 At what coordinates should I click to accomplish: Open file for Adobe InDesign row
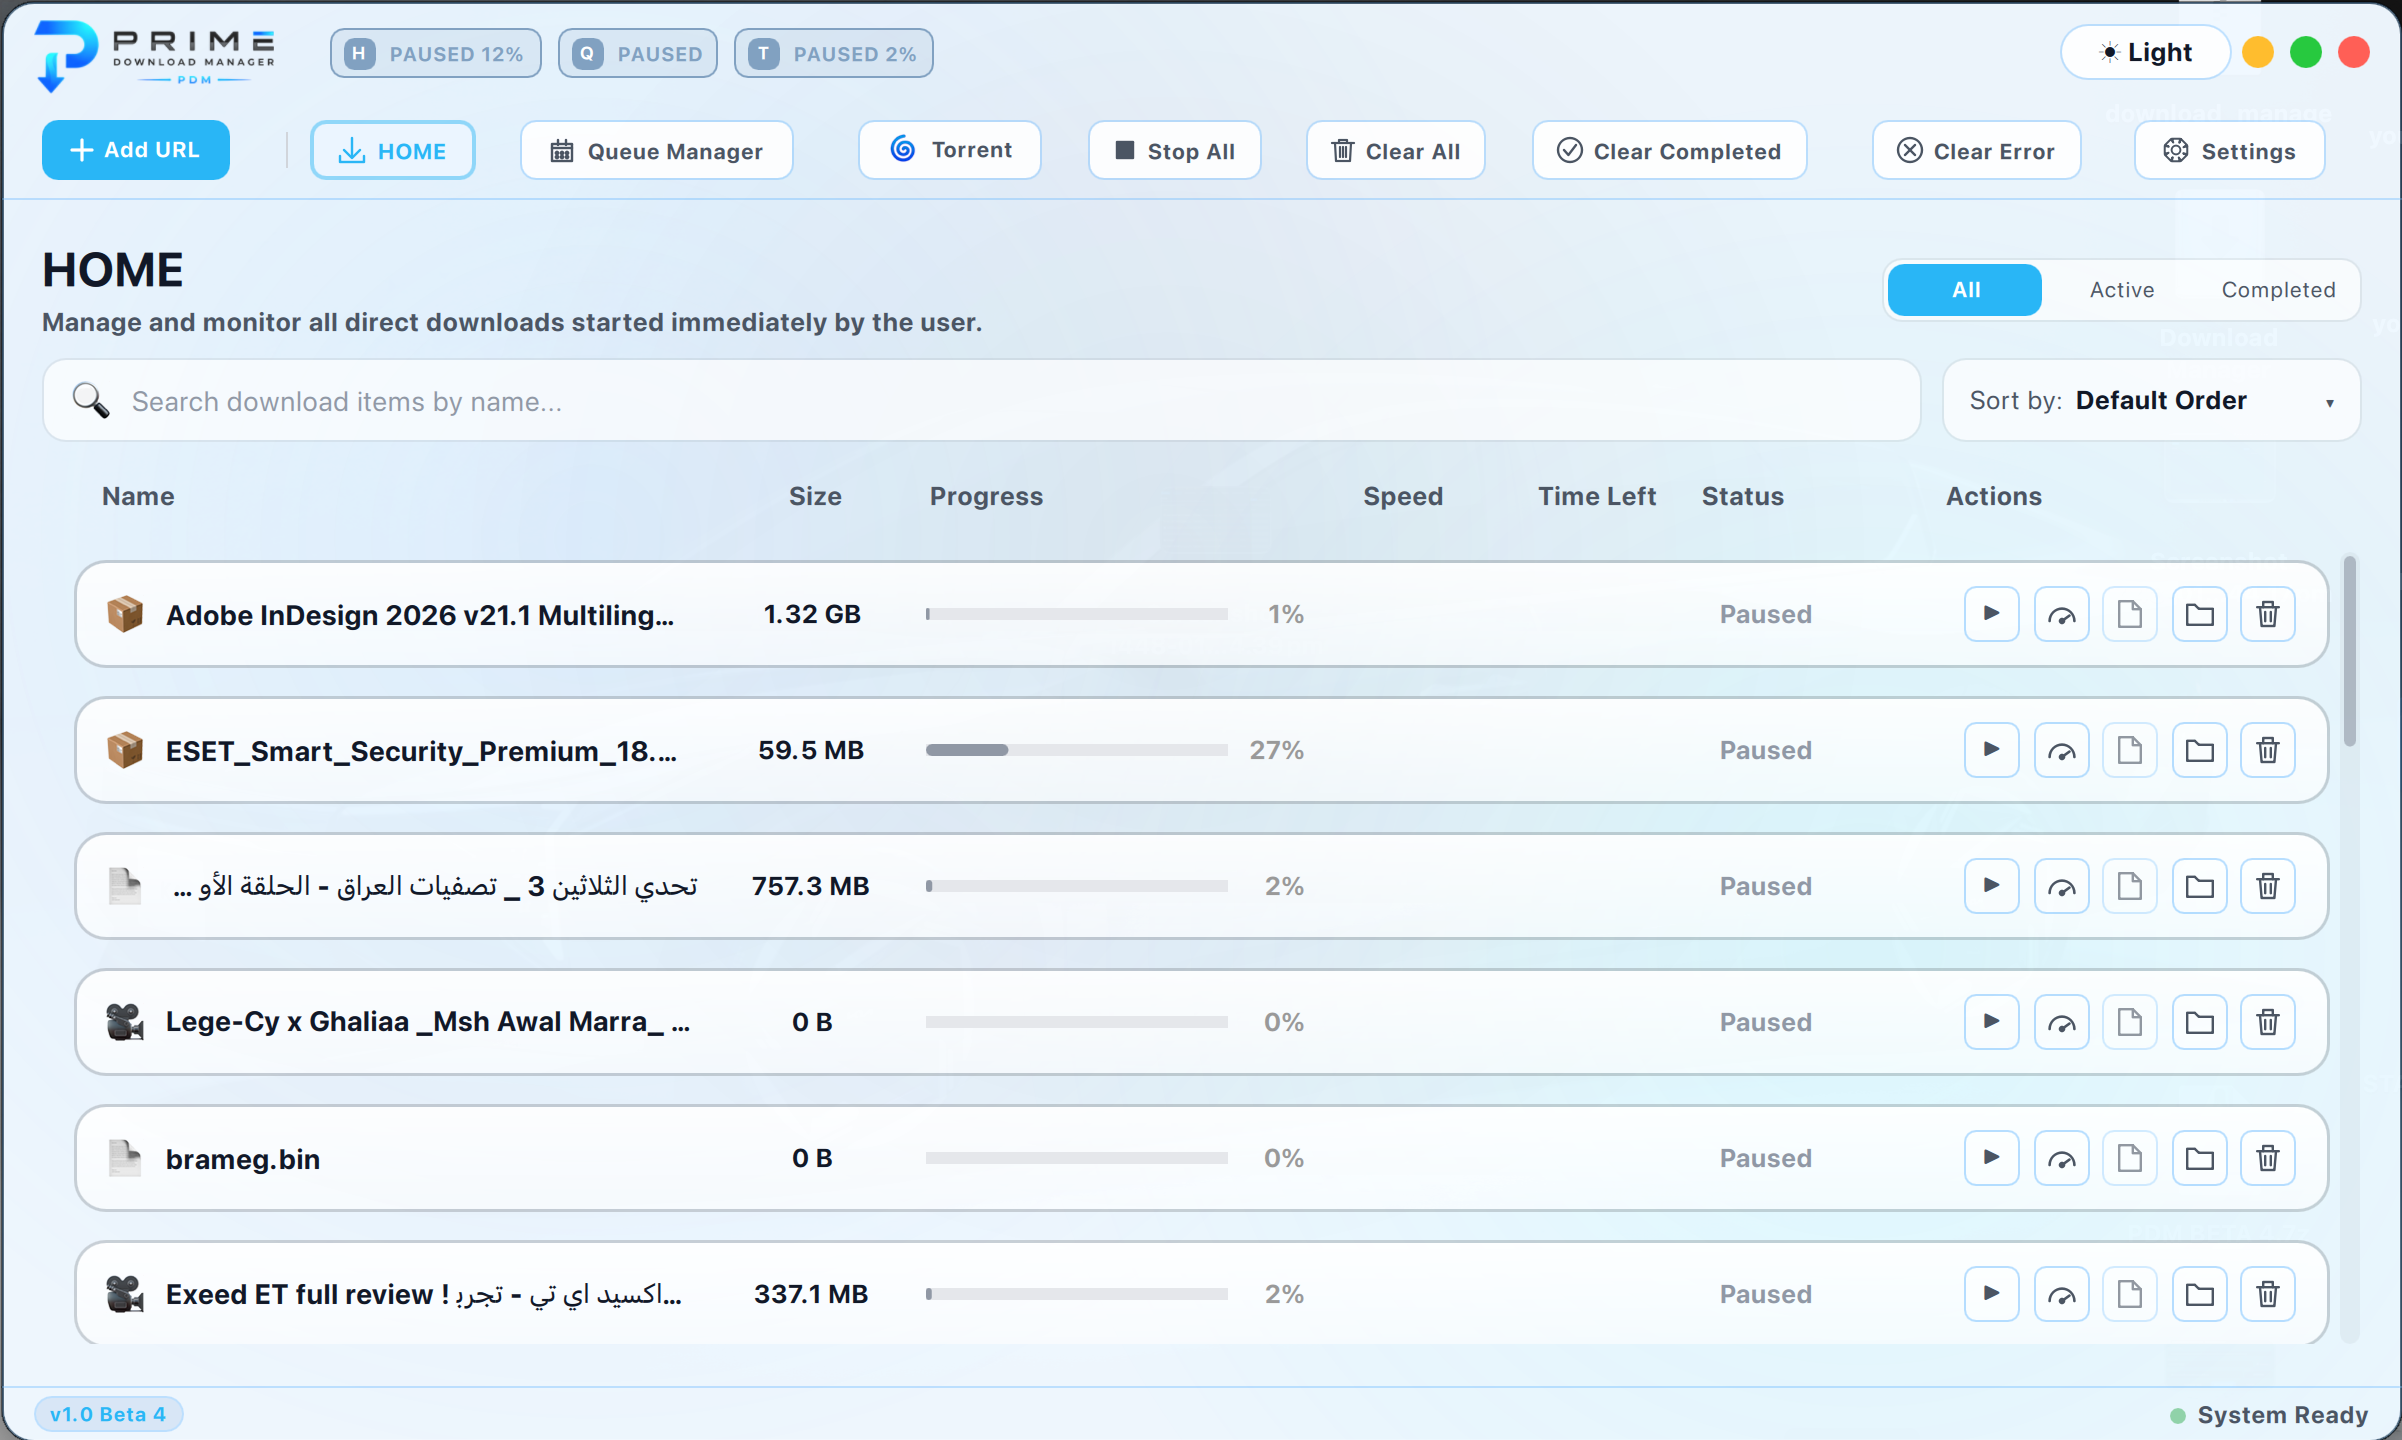coord(2130,614)
